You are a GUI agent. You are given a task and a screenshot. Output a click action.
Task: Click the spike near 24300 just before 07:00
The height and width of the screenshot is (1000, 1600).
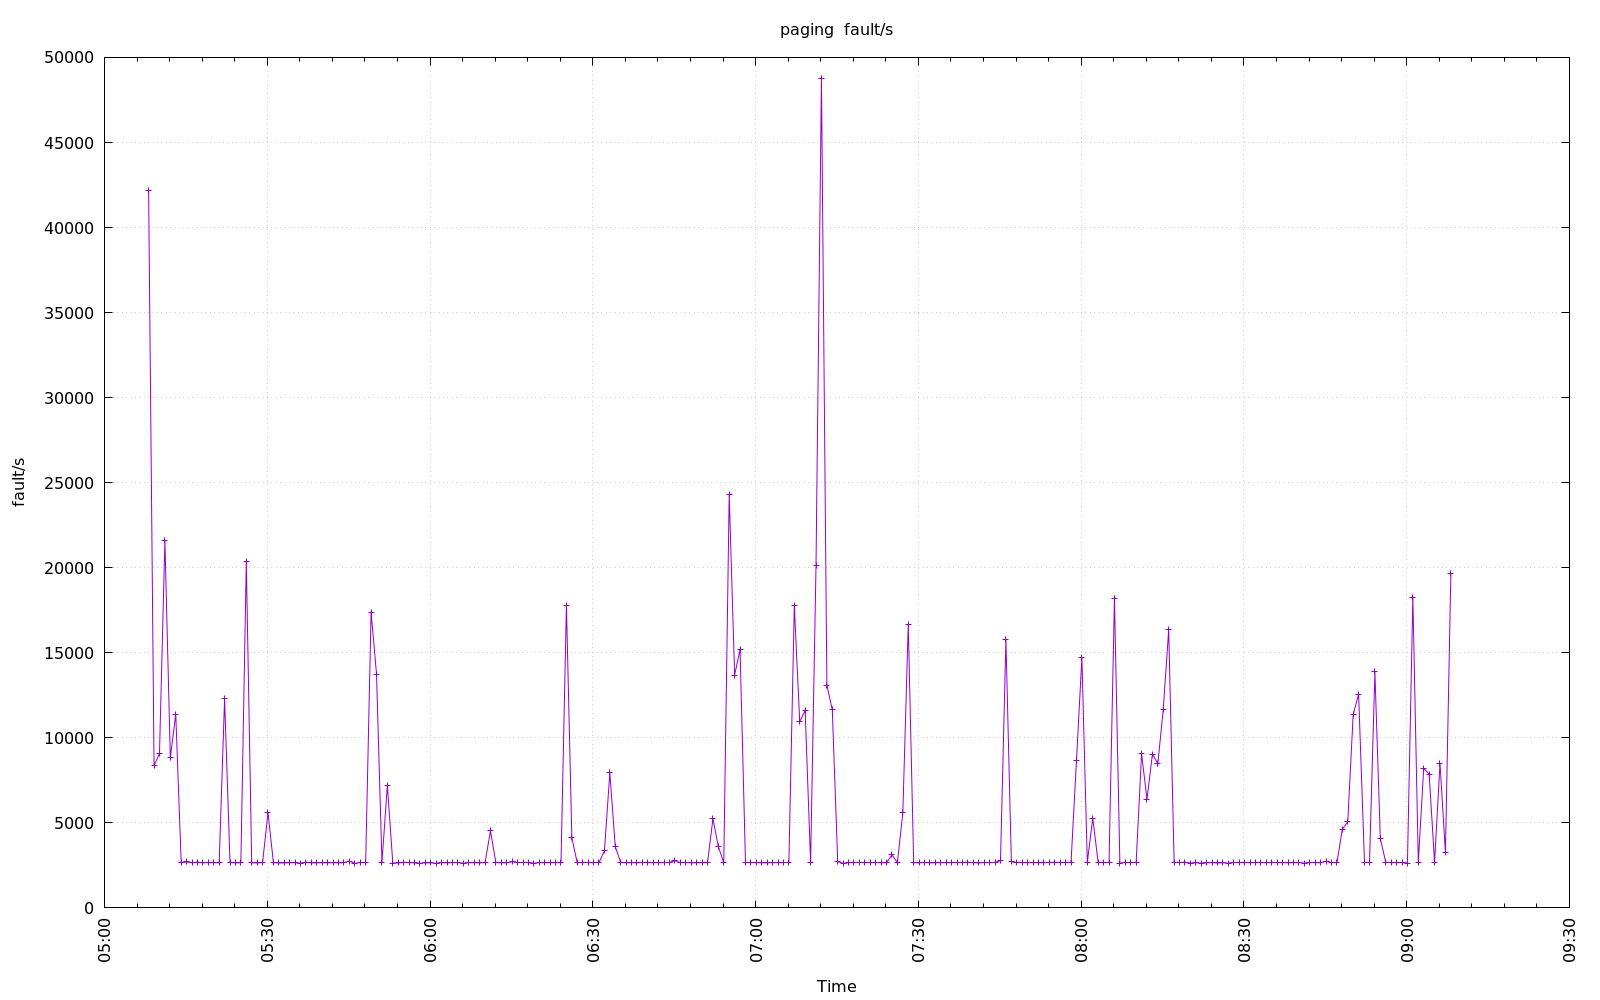(x=729, y=494)
